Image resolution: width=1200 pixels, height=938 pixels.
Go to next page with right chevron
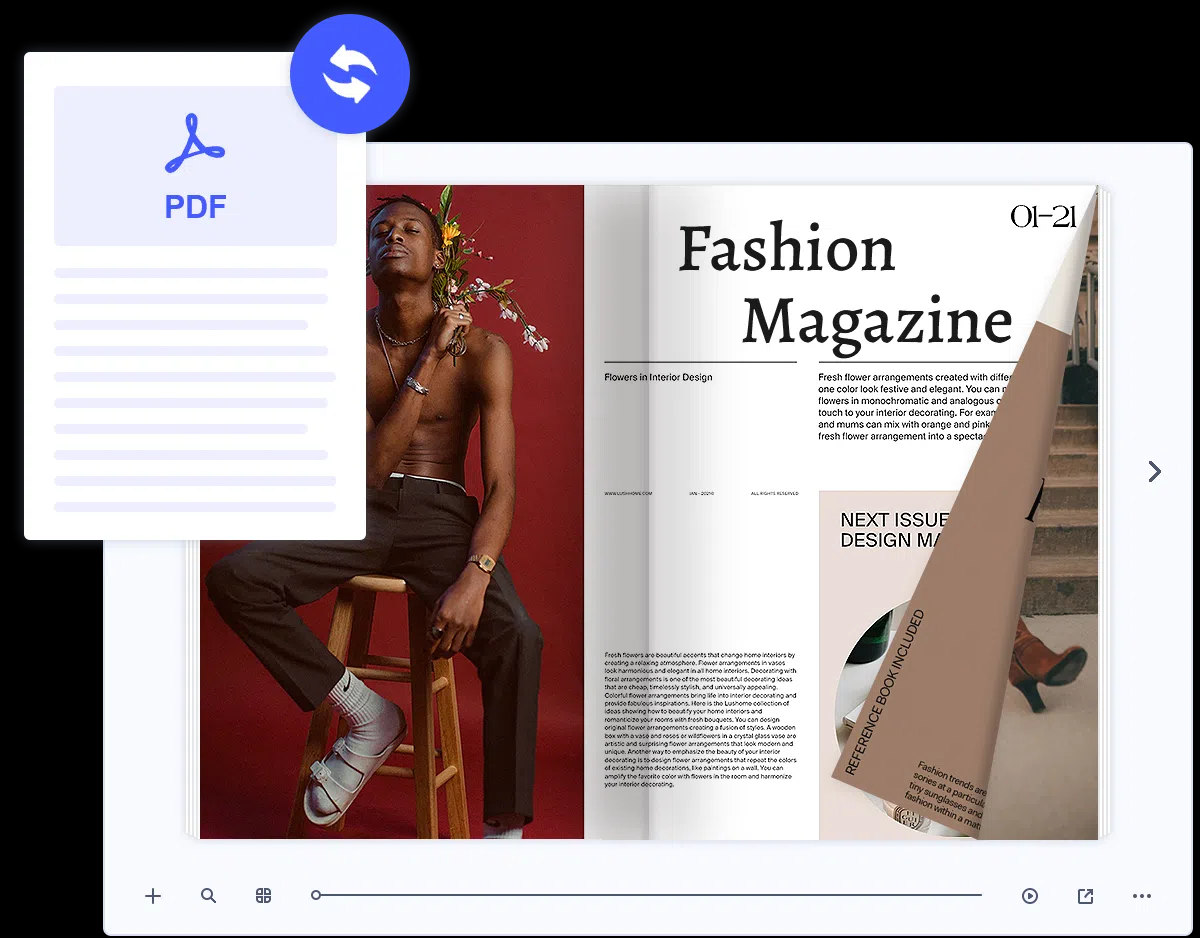[x=1155, y=471]
